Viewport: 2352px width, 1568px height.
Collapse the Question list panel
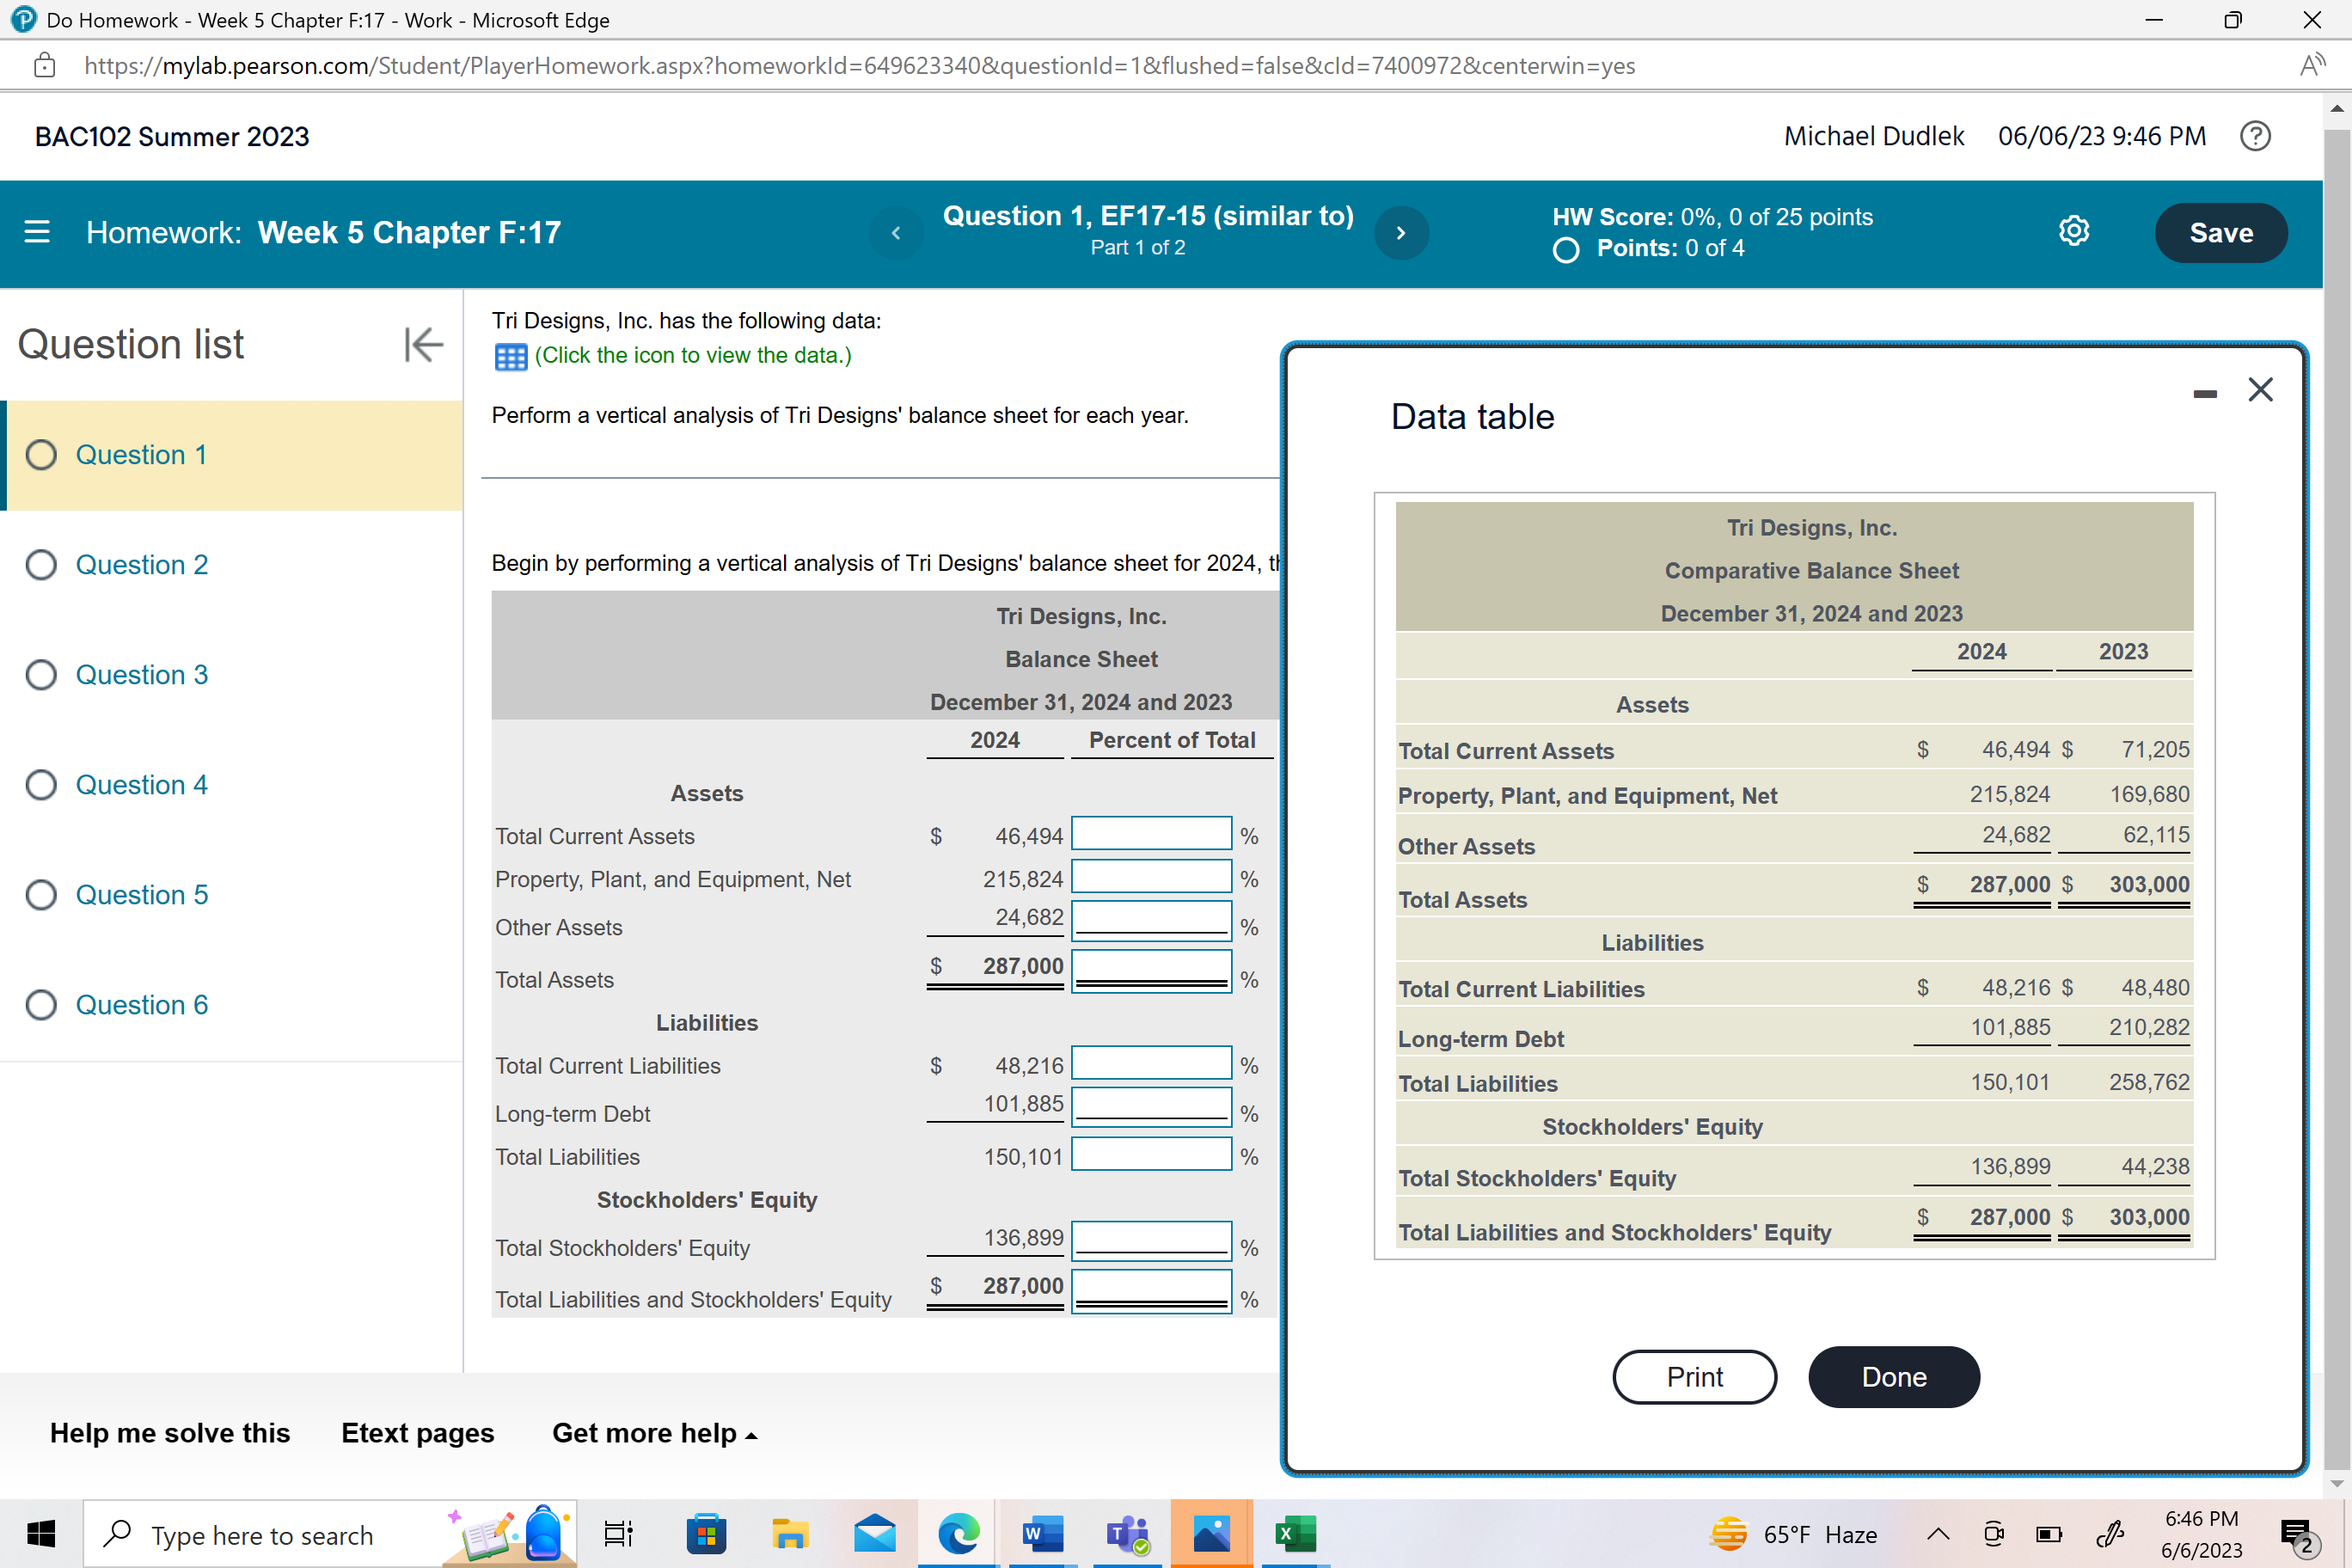click(423, 344)
